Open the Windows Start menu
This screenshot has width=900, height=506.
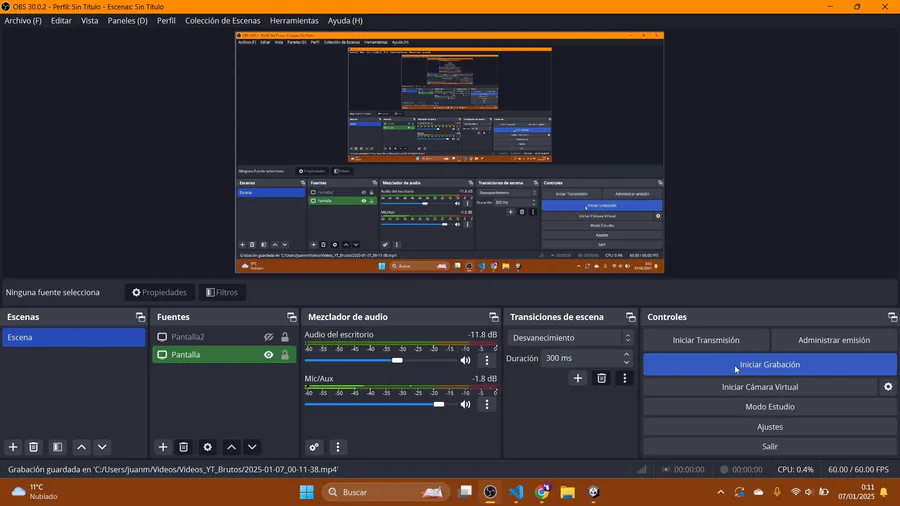(307, 492)
